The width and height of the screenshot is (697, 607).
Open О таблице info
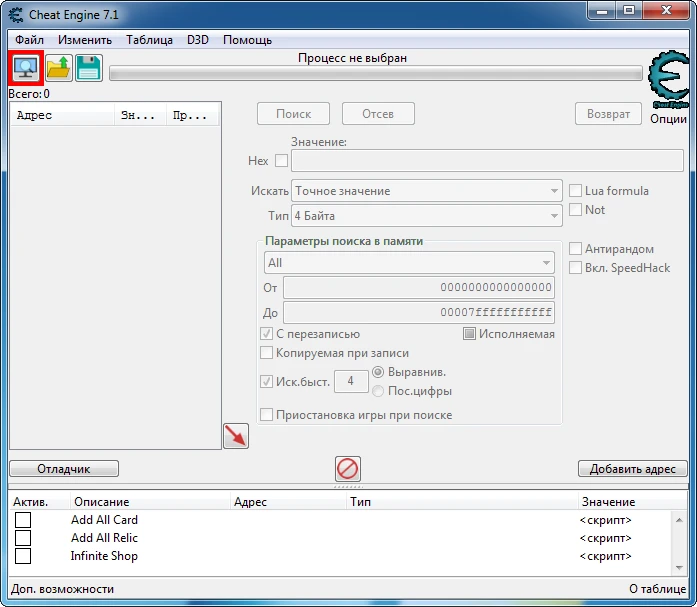pyautogui.click(x=657, y=589)
